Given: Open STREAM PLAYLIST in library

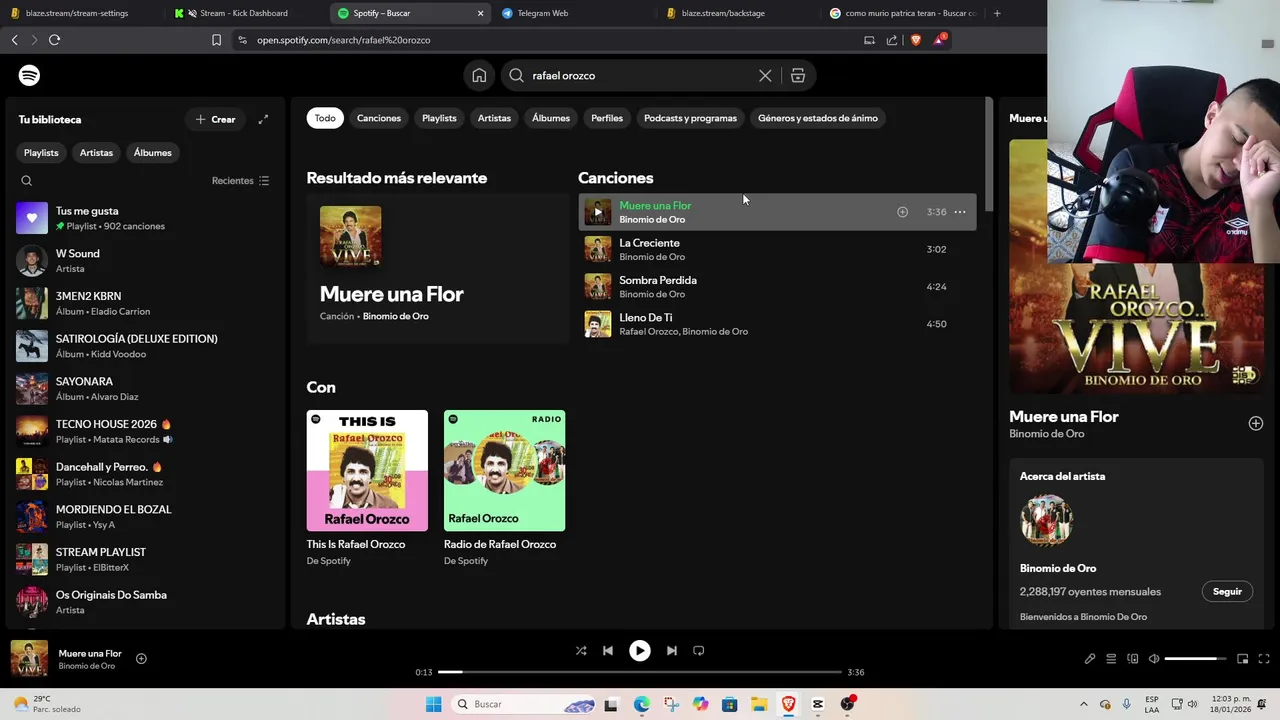Looking at the screenshot, I should click(144, 559).
